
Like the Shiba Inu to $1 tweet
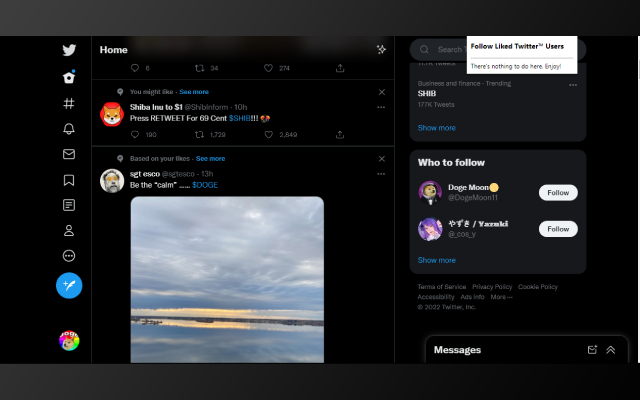(x=268, y=135)
